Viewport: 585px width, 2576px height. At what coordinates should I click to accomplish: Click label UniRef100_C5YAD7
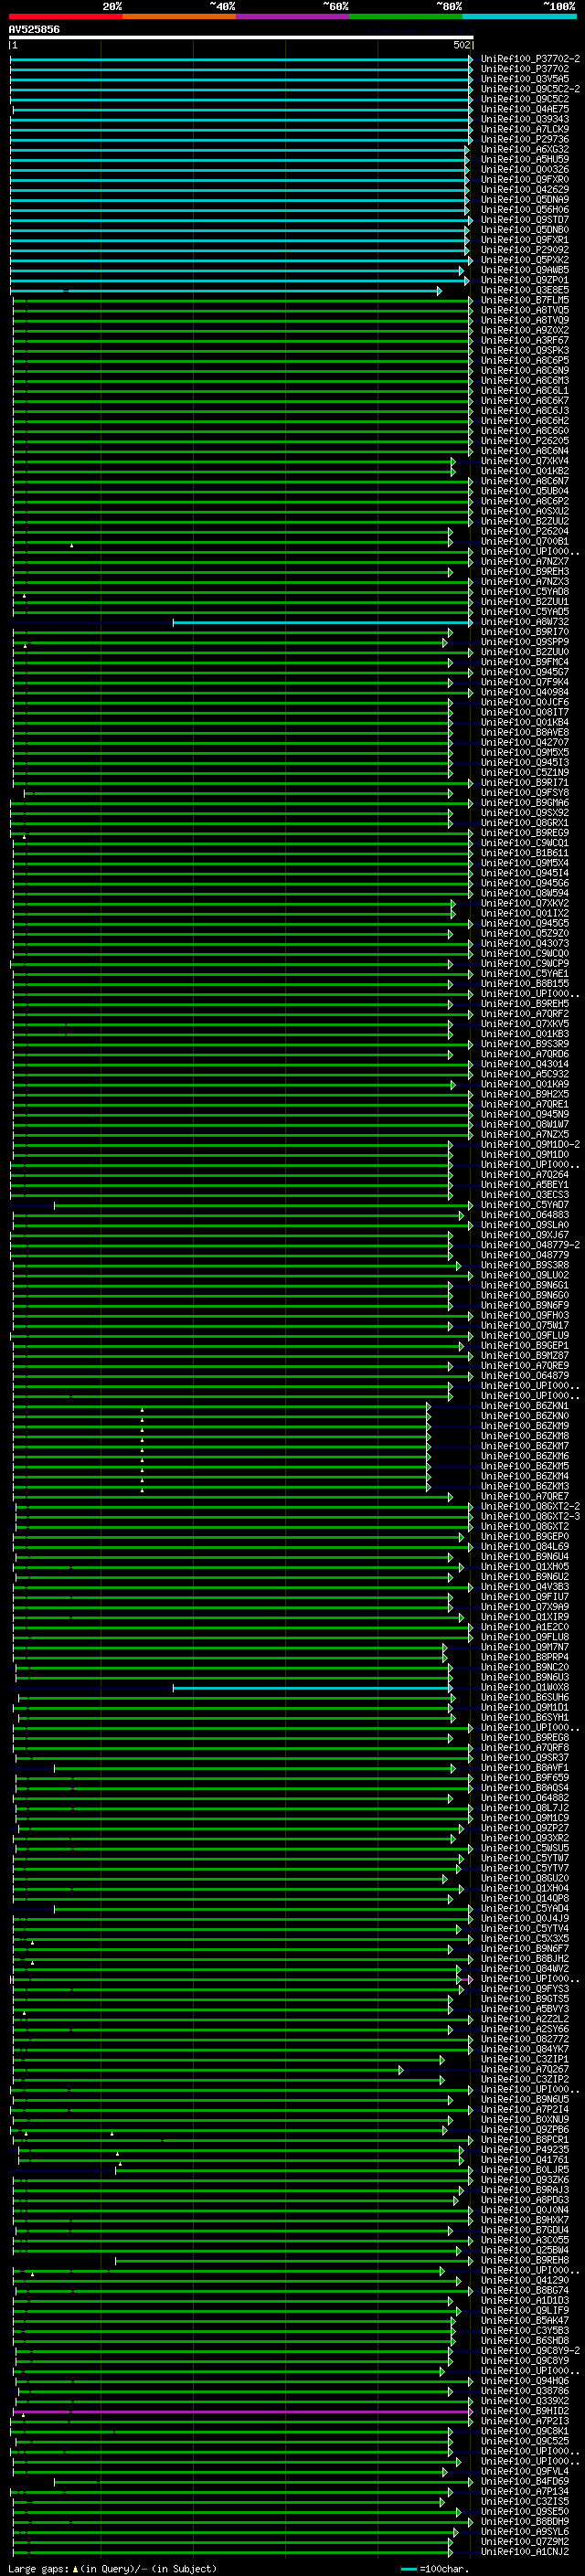coord(525,1205)
